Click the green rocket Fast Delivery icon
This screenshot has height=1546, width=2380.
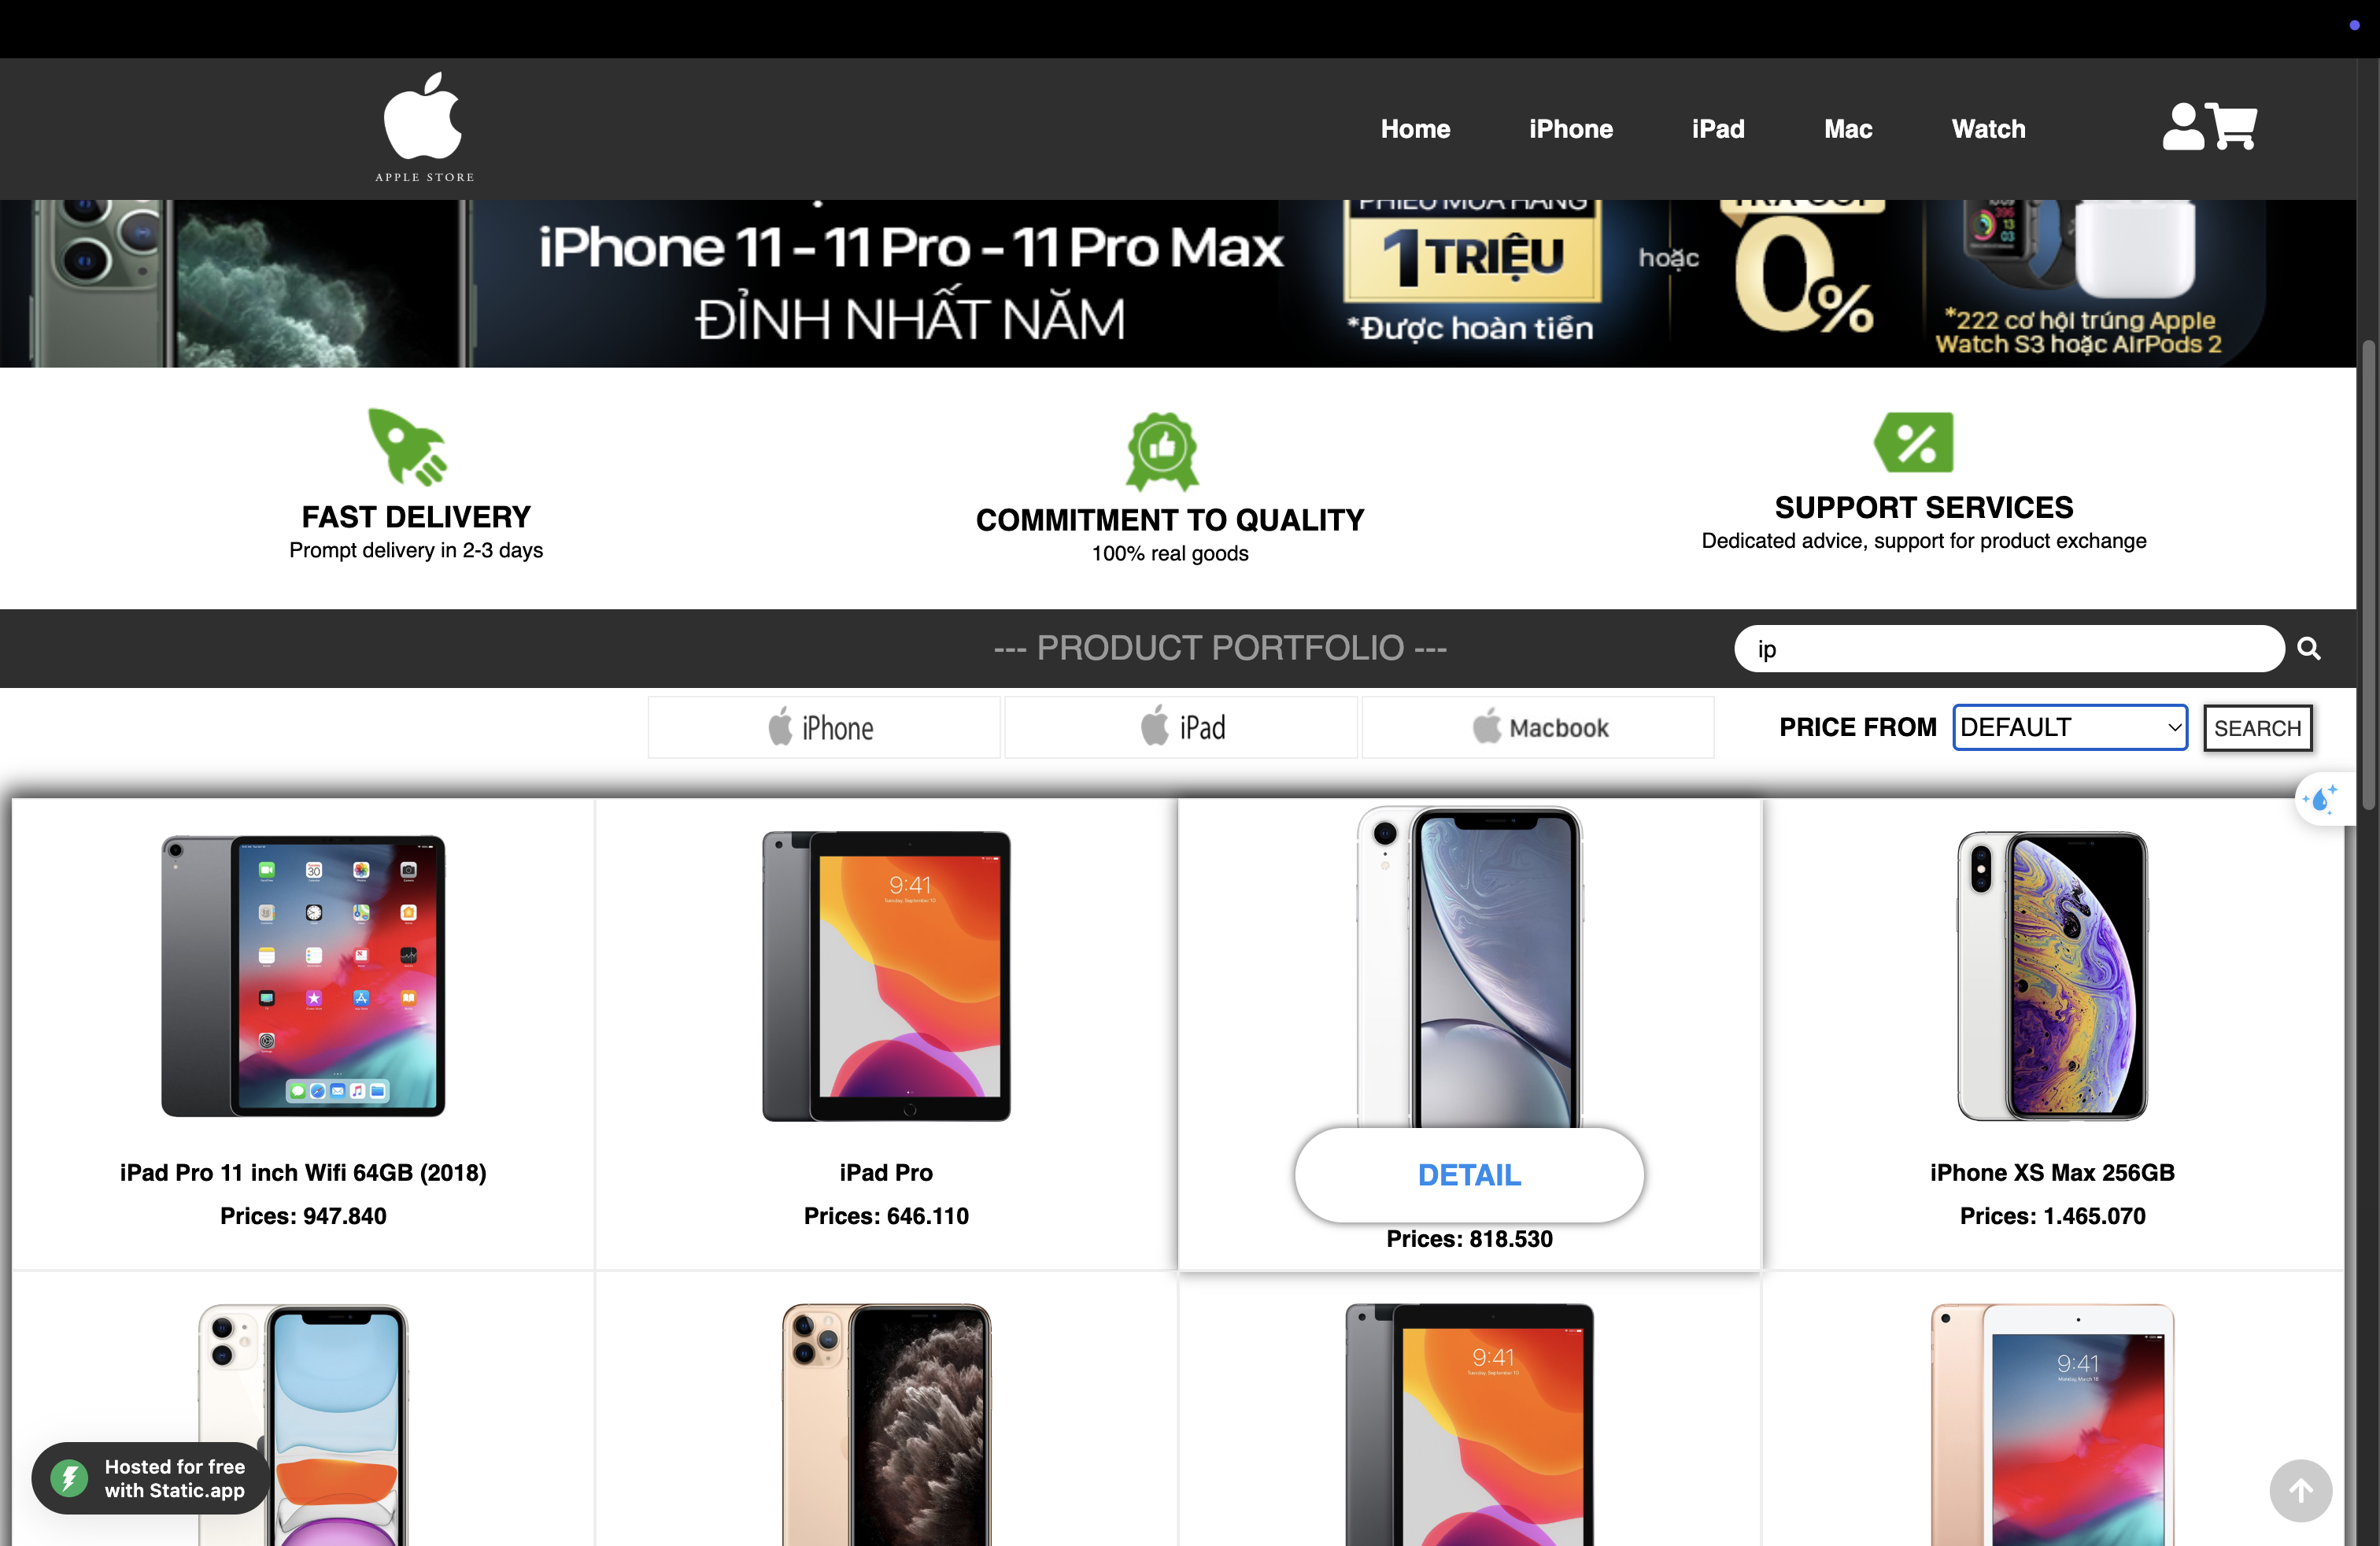[x=408, y=446]
